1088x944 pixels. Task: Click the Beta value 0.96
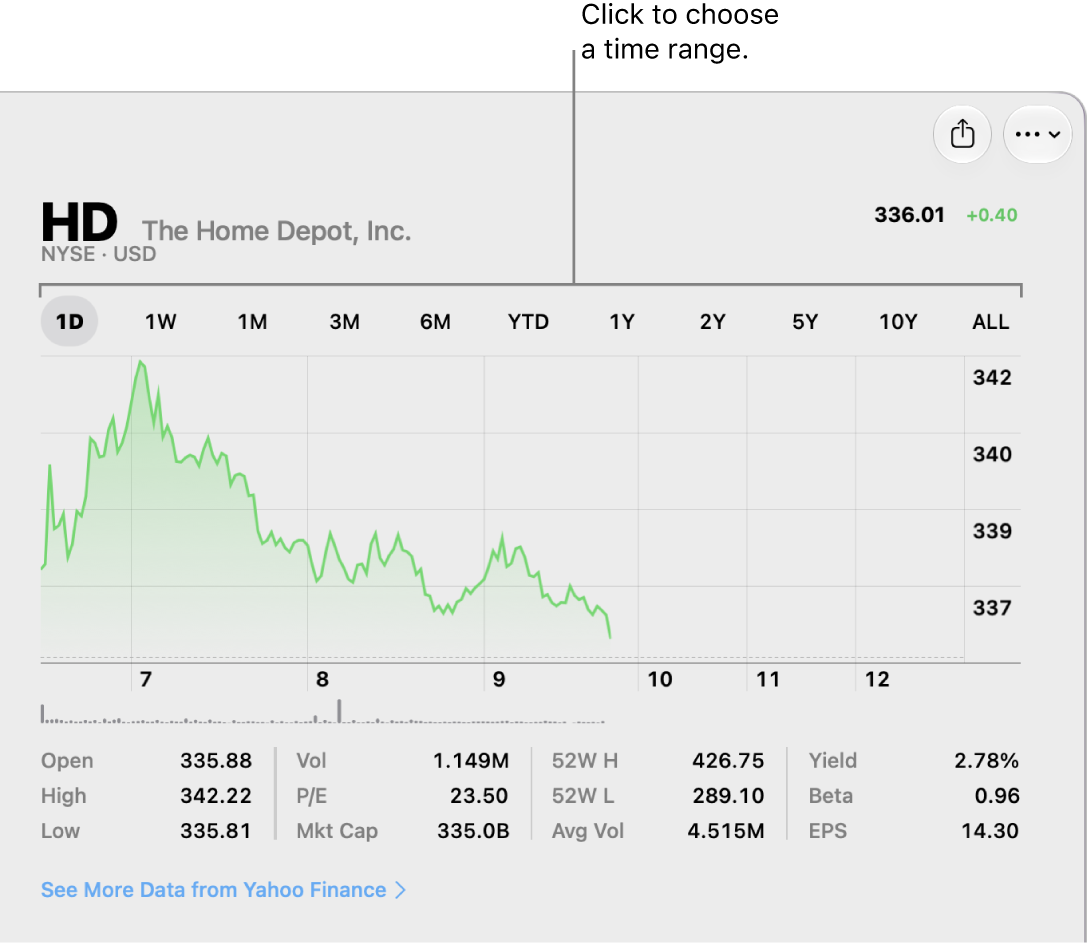click(x=997, y=795)
